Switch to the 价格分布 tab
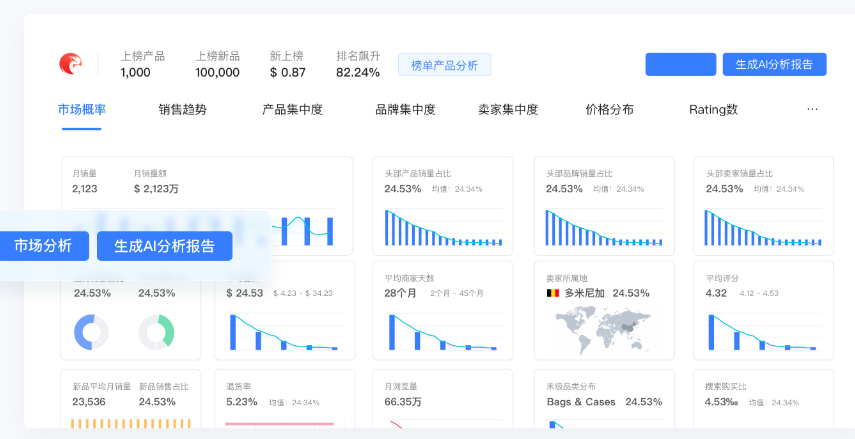This screenshot has height=439, width=855. coord(610,110)
